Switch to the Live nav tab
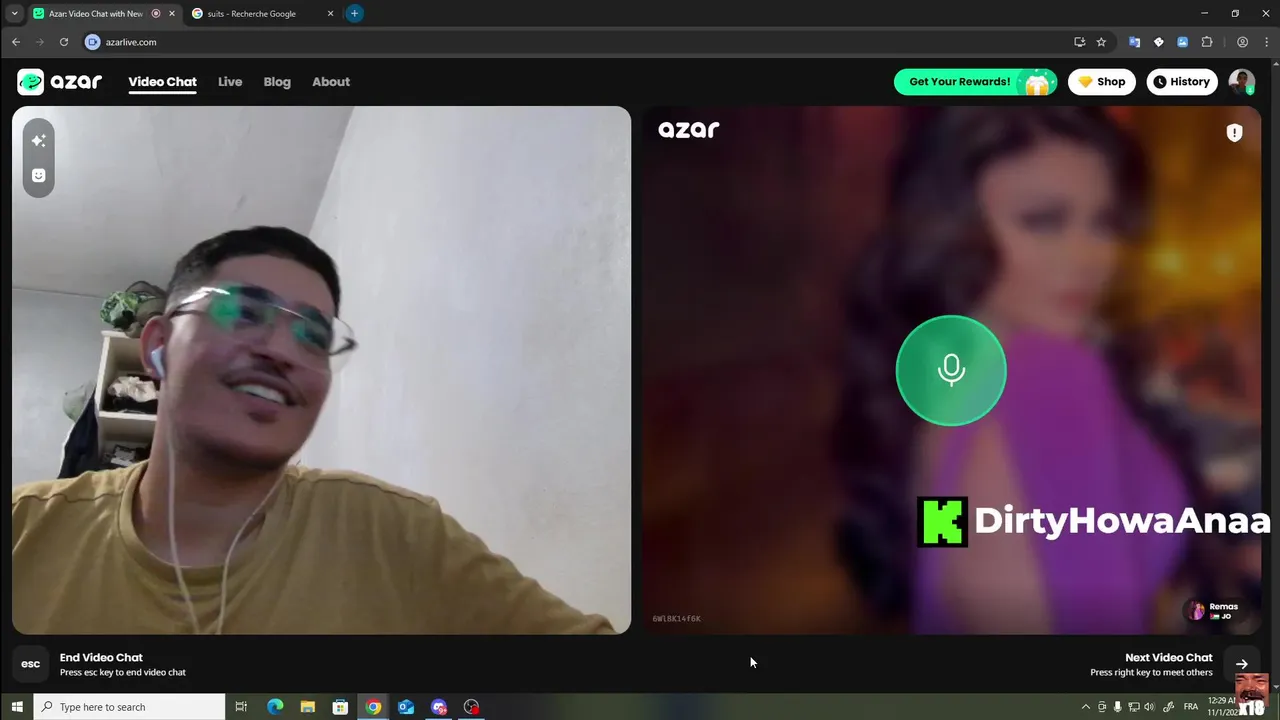The image size is (1280, 720). (230, 82)
